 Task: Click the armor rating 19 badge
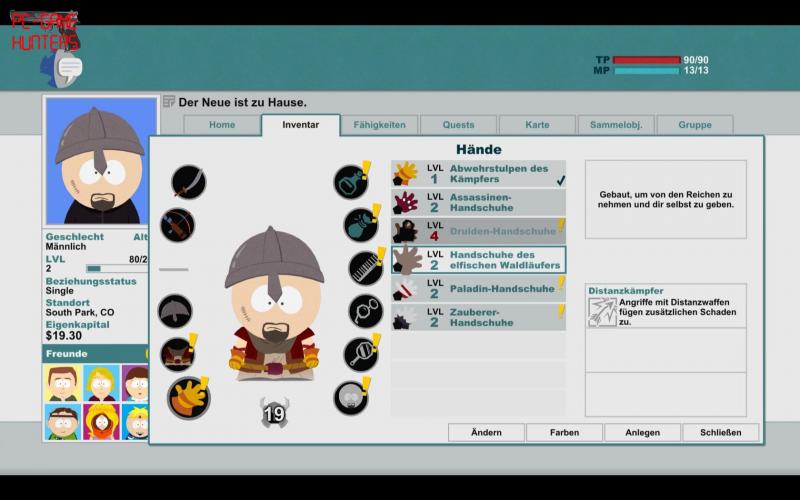coord(274,413)
